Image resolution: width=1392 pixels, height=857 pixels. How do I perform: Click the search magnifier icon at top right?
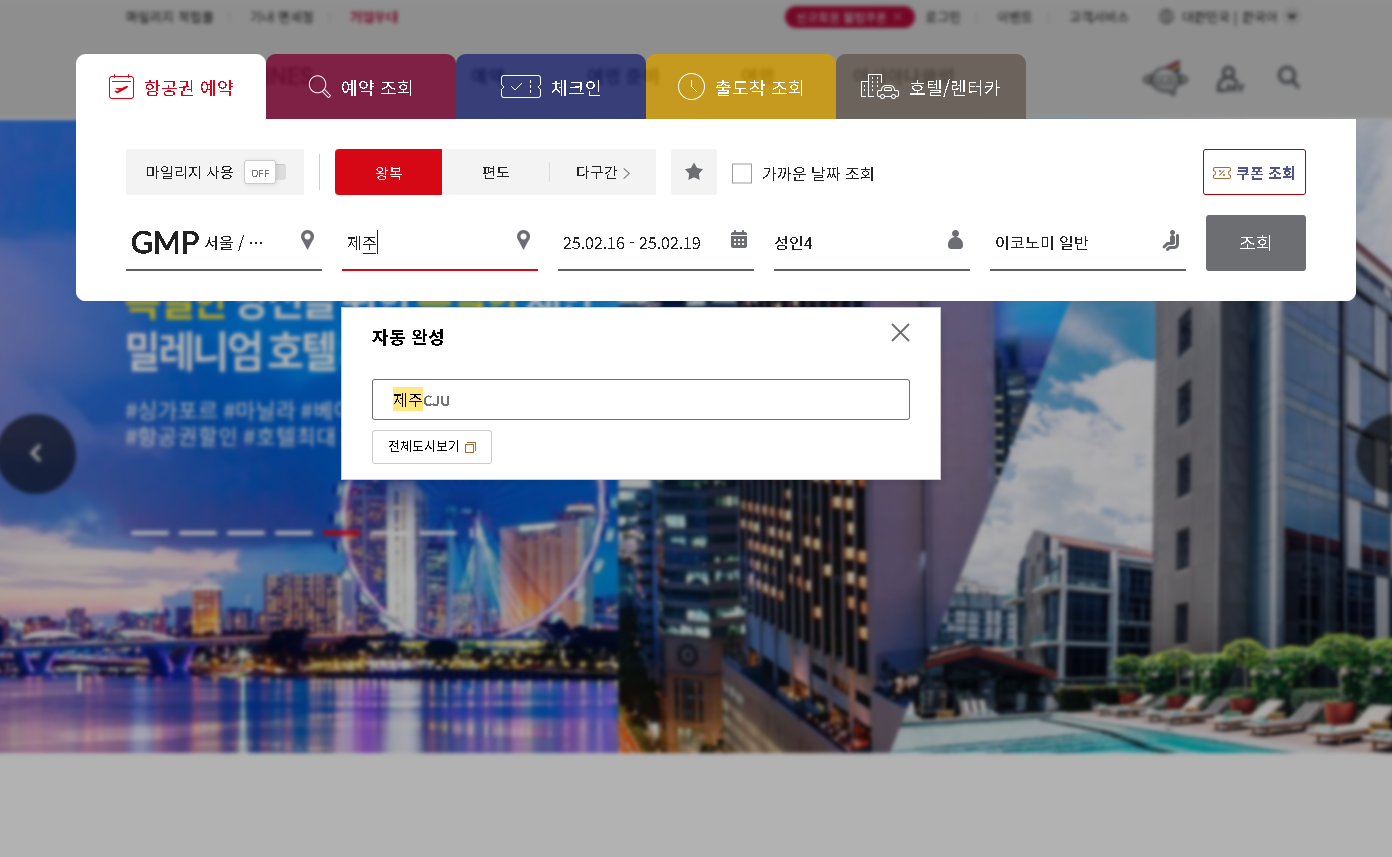(x=1288, y=77)
